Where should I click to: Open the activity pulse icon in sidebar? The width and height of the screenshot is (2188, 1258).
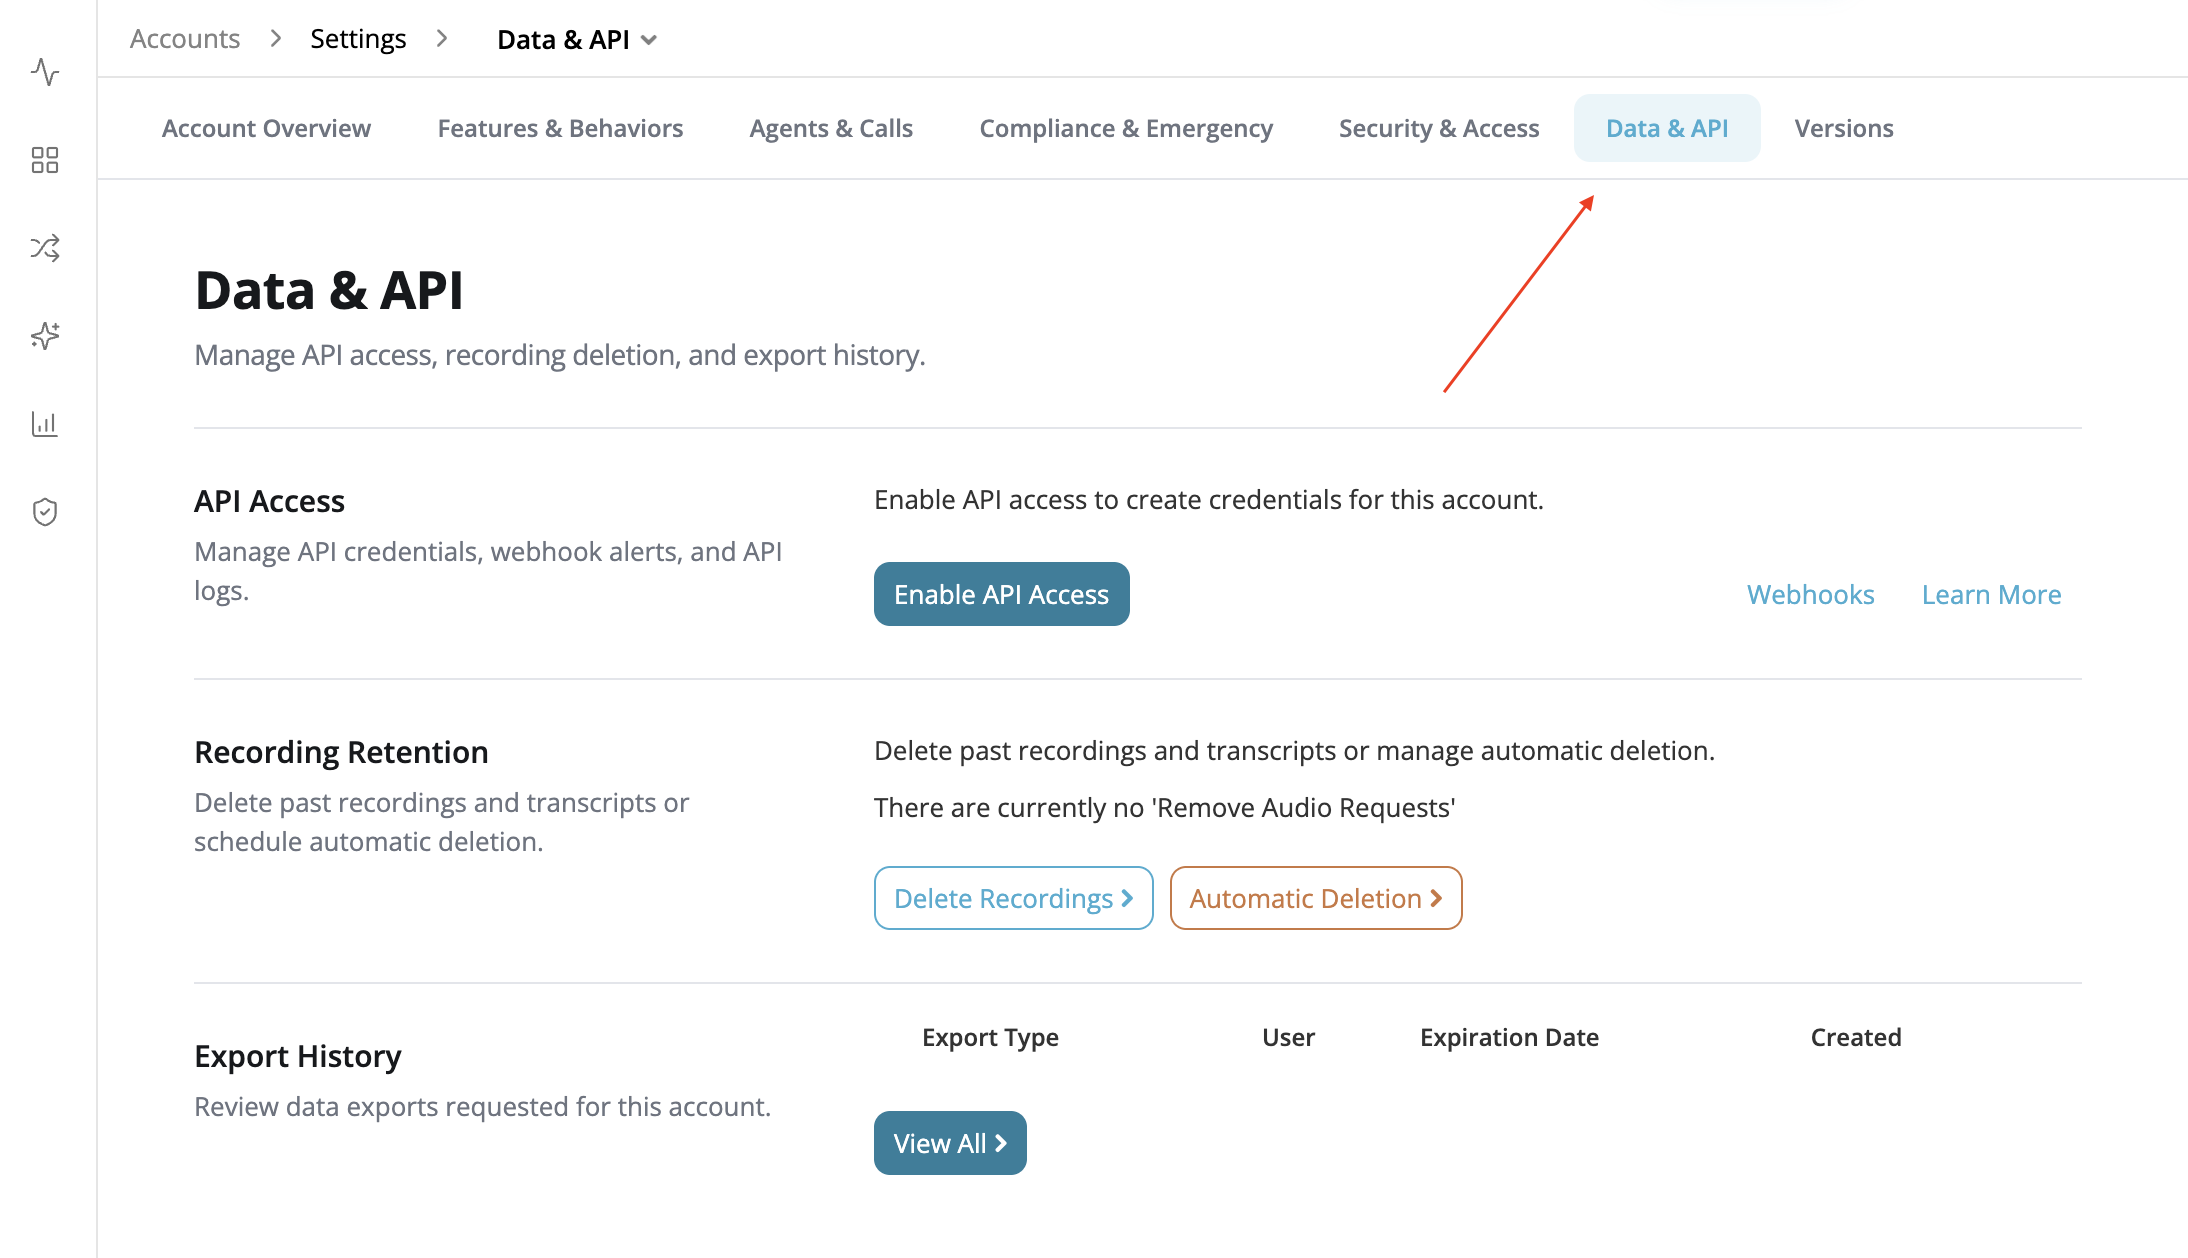(x=45, y=72)
